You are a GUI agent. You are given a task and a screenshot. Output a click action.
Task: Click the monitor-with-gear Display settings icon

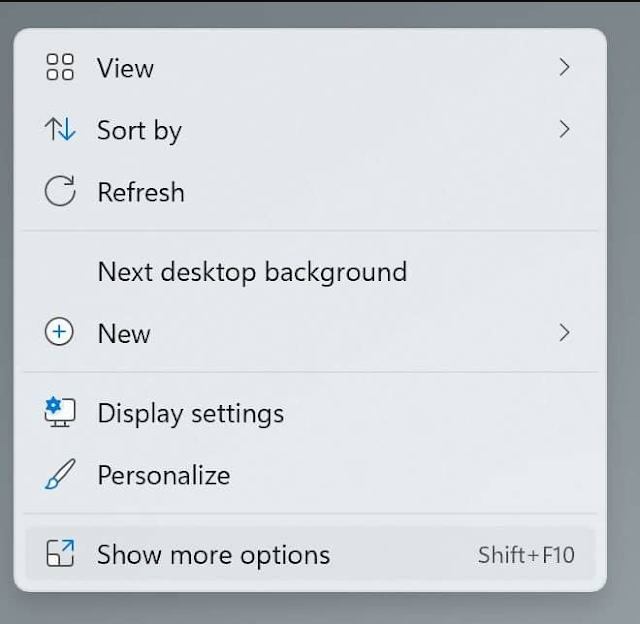tap(60, 413)
